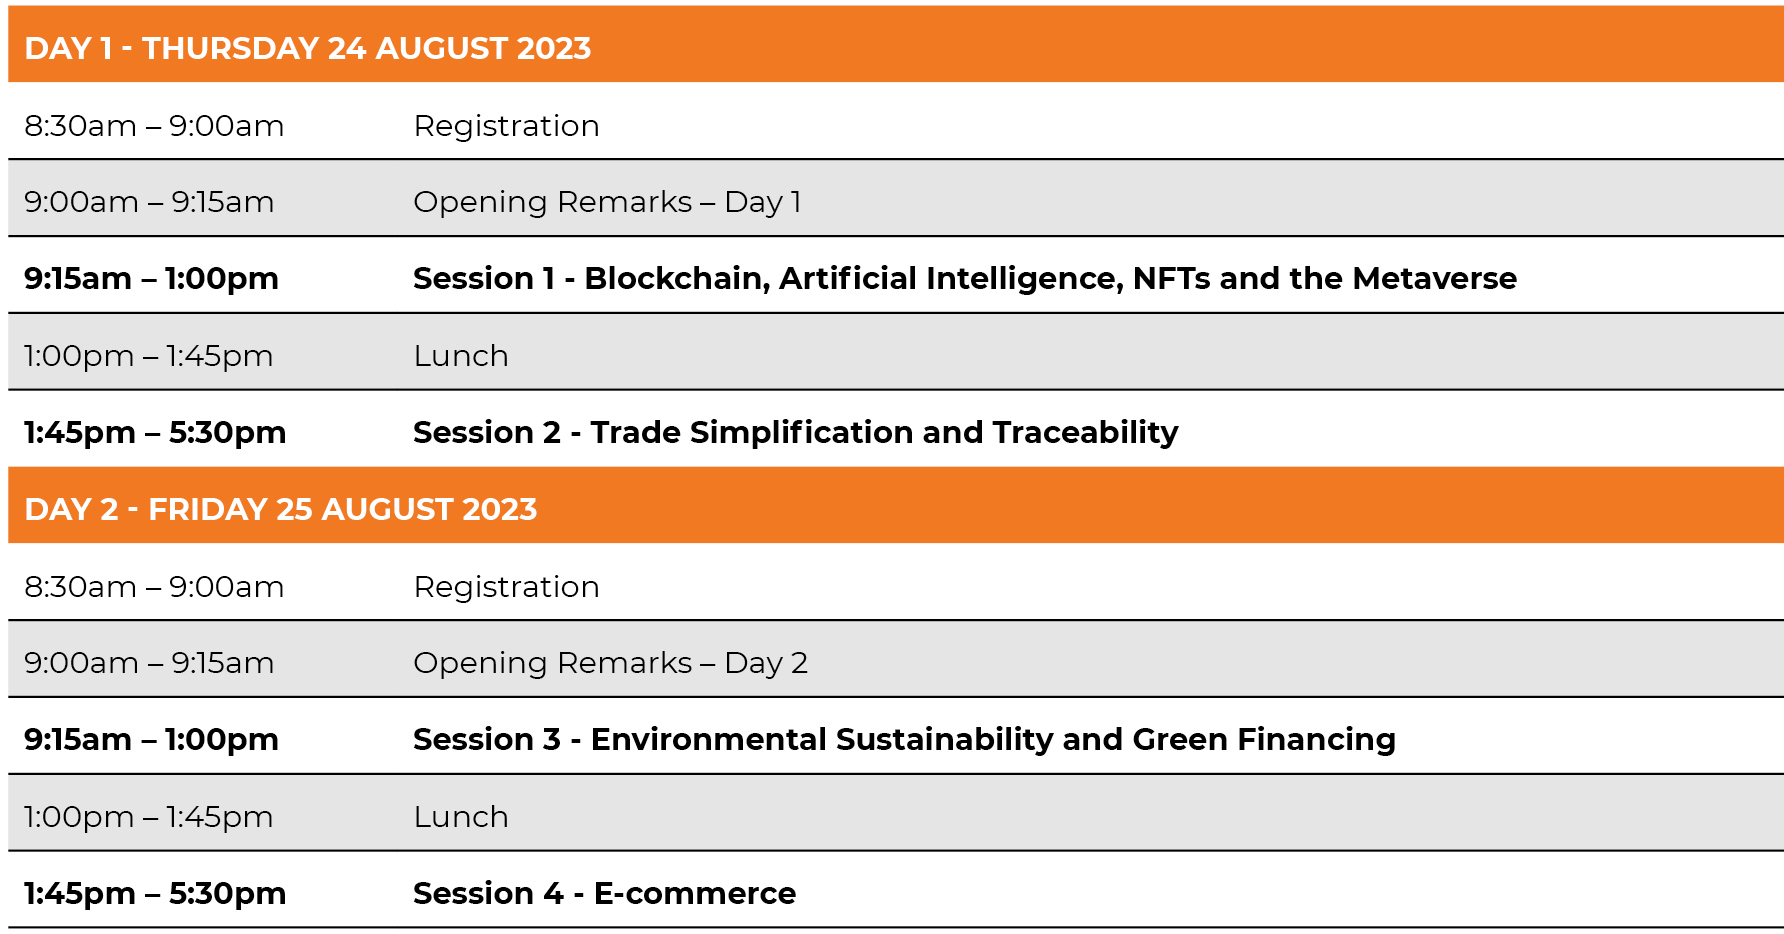Select the Registration entry under Day 2

(x=506, y=587)
